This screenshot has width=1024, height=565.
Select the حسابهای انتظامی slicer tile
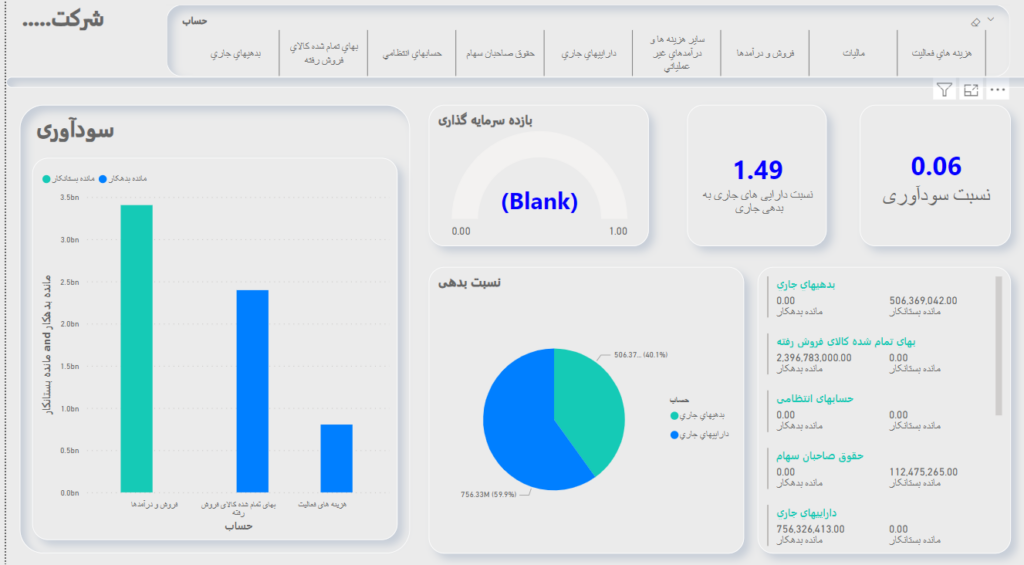tap(412, 54)
